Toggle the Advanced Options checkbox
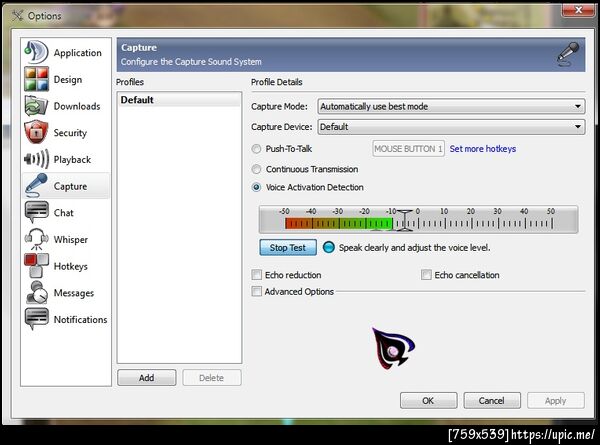Viewport: 600px width, 445px height. [x=257, y=292]
